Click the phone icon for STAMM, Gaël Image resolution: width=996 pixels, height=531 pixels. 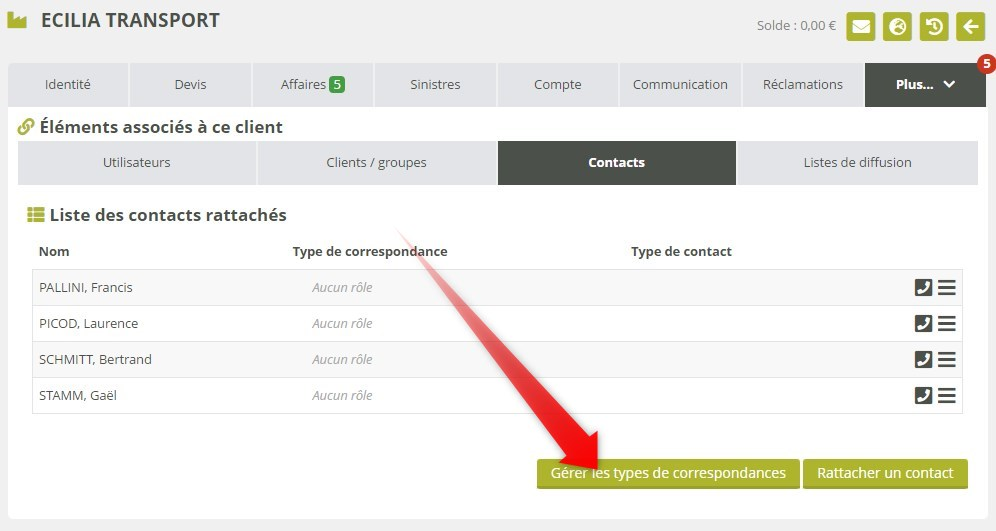pos(923,396)
